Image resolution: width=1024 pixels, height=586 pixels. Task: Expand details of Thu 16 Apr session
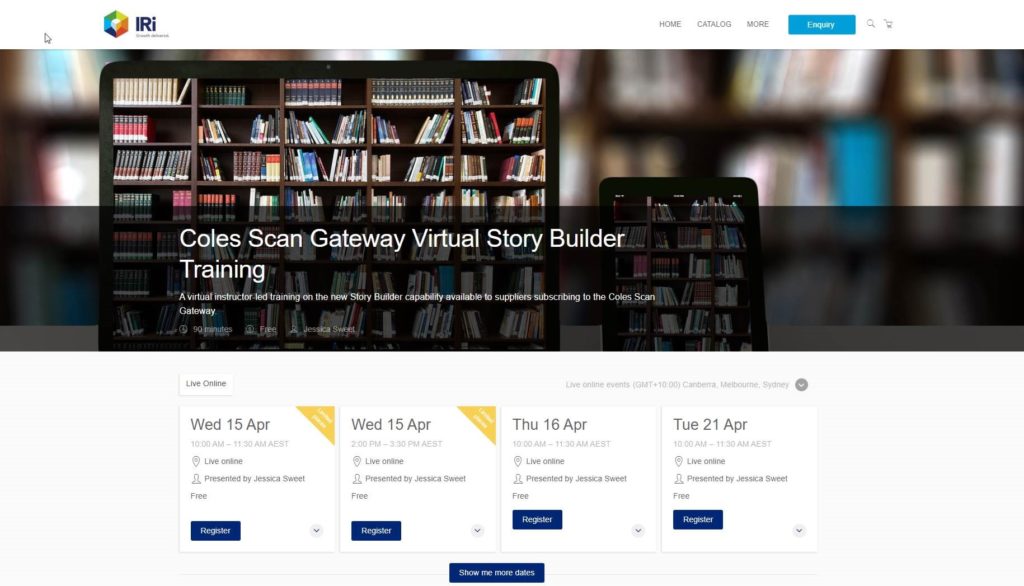[638, 530]
